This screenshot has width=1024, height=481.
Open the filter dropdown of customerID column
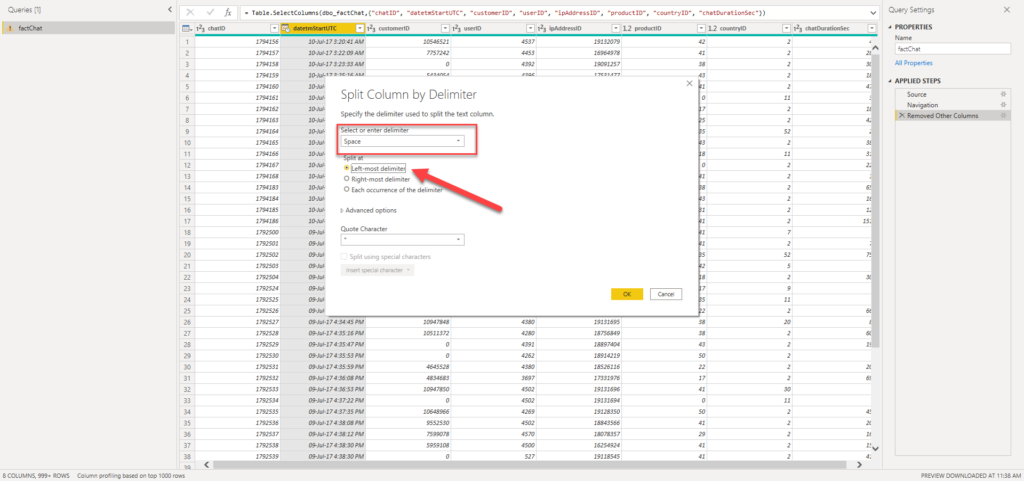445,28
